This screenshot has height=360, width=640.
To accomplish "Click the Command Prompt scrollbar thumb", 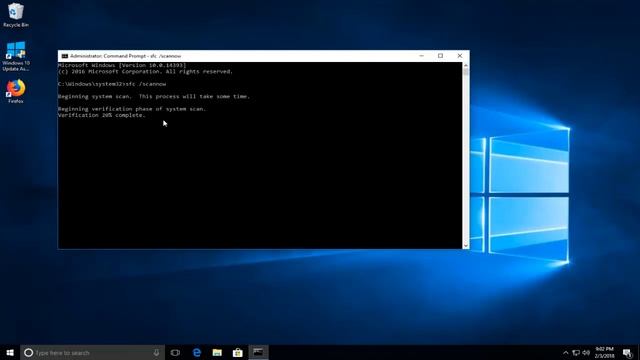I will click(466, 72).
